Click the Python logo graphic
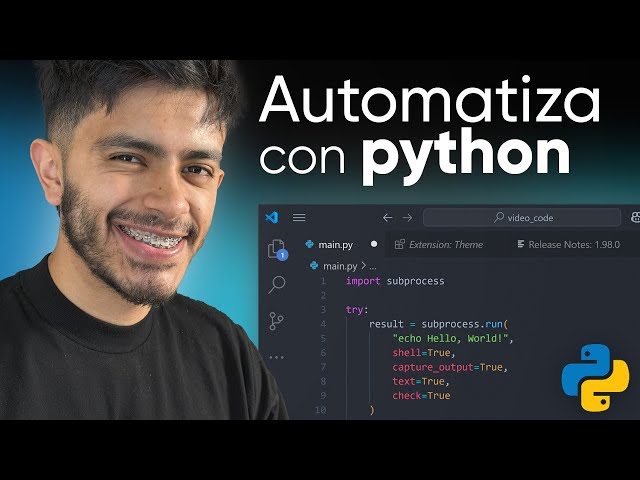This screenshot has width=640, height=480. pyautogui.click(x=595, y=377)
